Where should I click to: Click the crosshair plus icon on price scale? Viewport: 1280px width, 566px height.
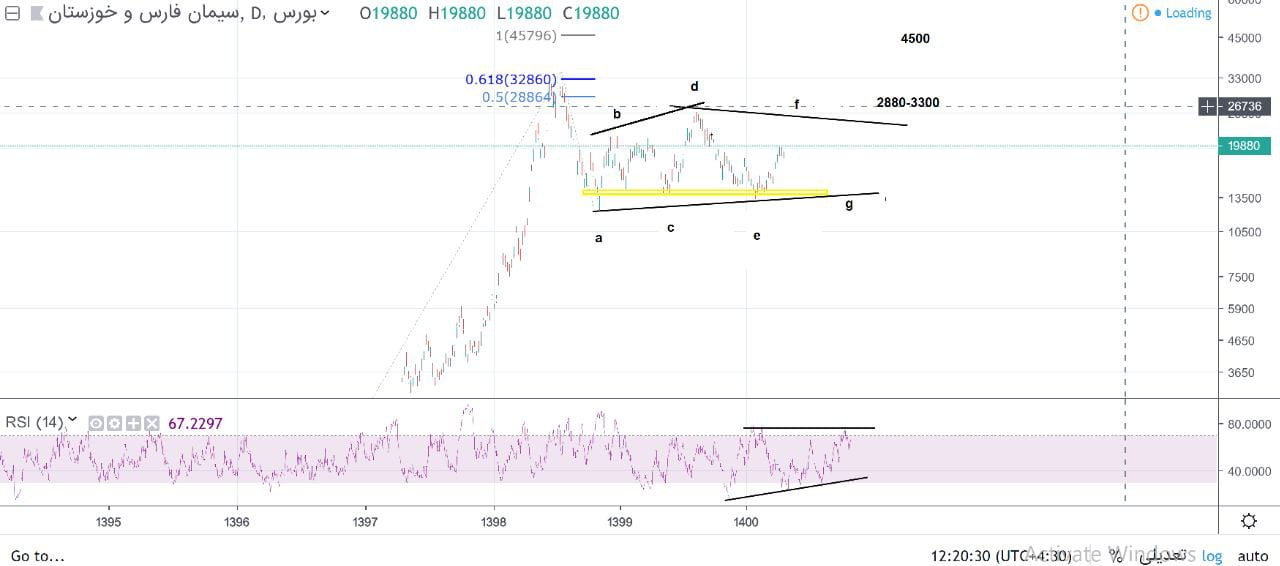pos(1209,106)
